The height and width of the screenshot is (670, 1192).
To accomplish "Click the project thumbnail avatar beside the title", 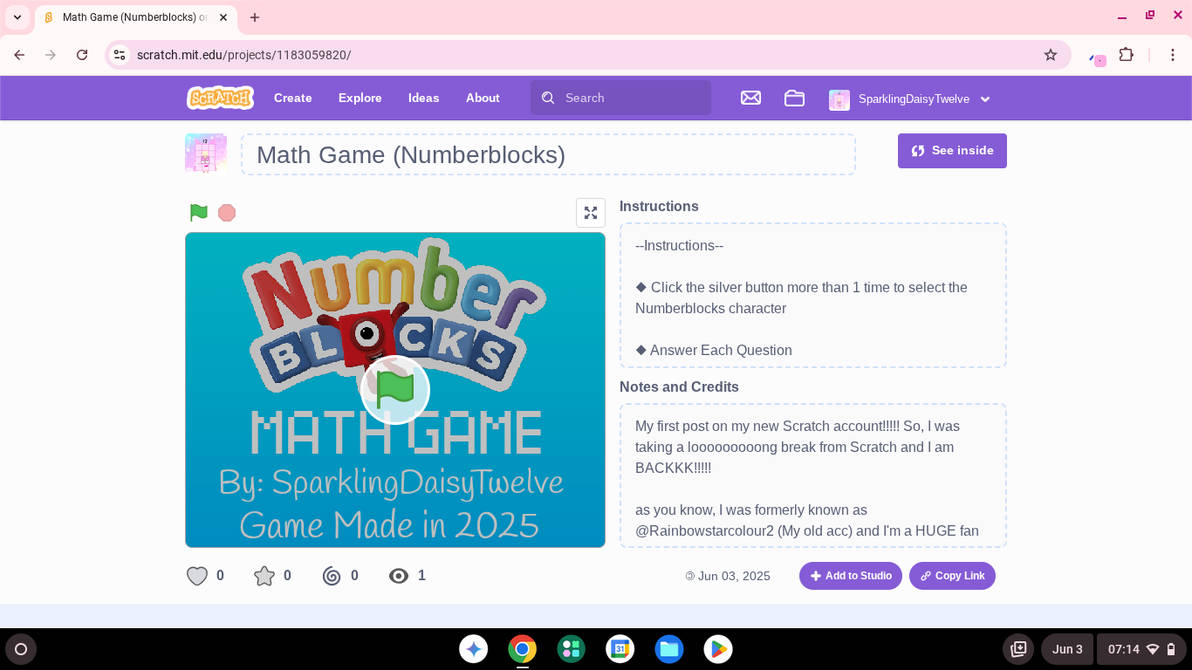I will pyautogui.click(x=206, y=154).
